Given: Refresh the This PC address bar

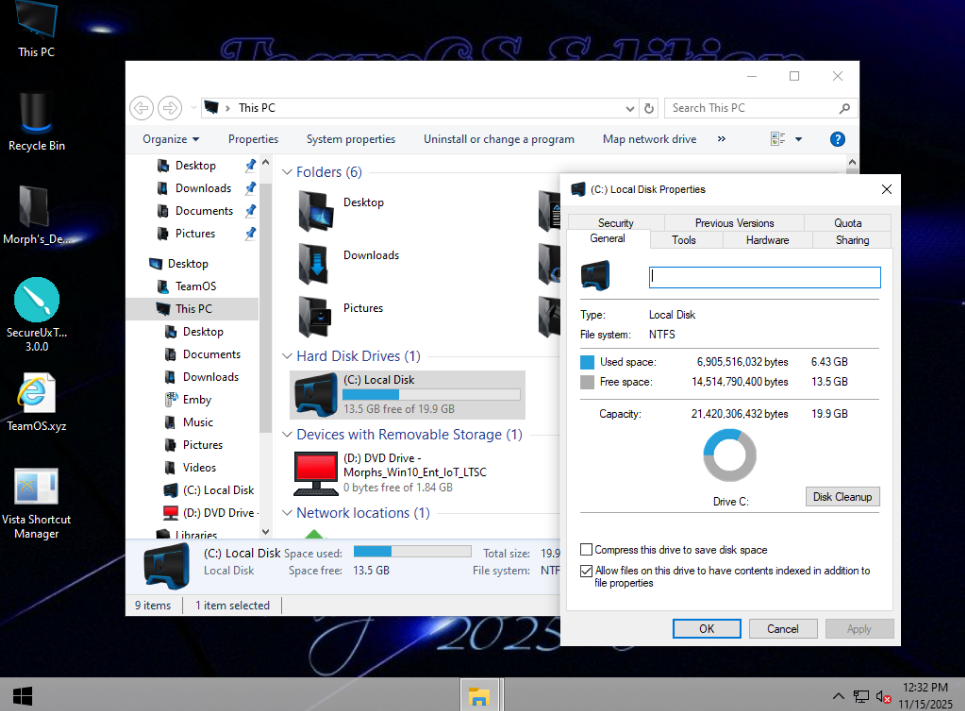Looking at the screenshot, I should pyautogui.click(x=649, y=108).
